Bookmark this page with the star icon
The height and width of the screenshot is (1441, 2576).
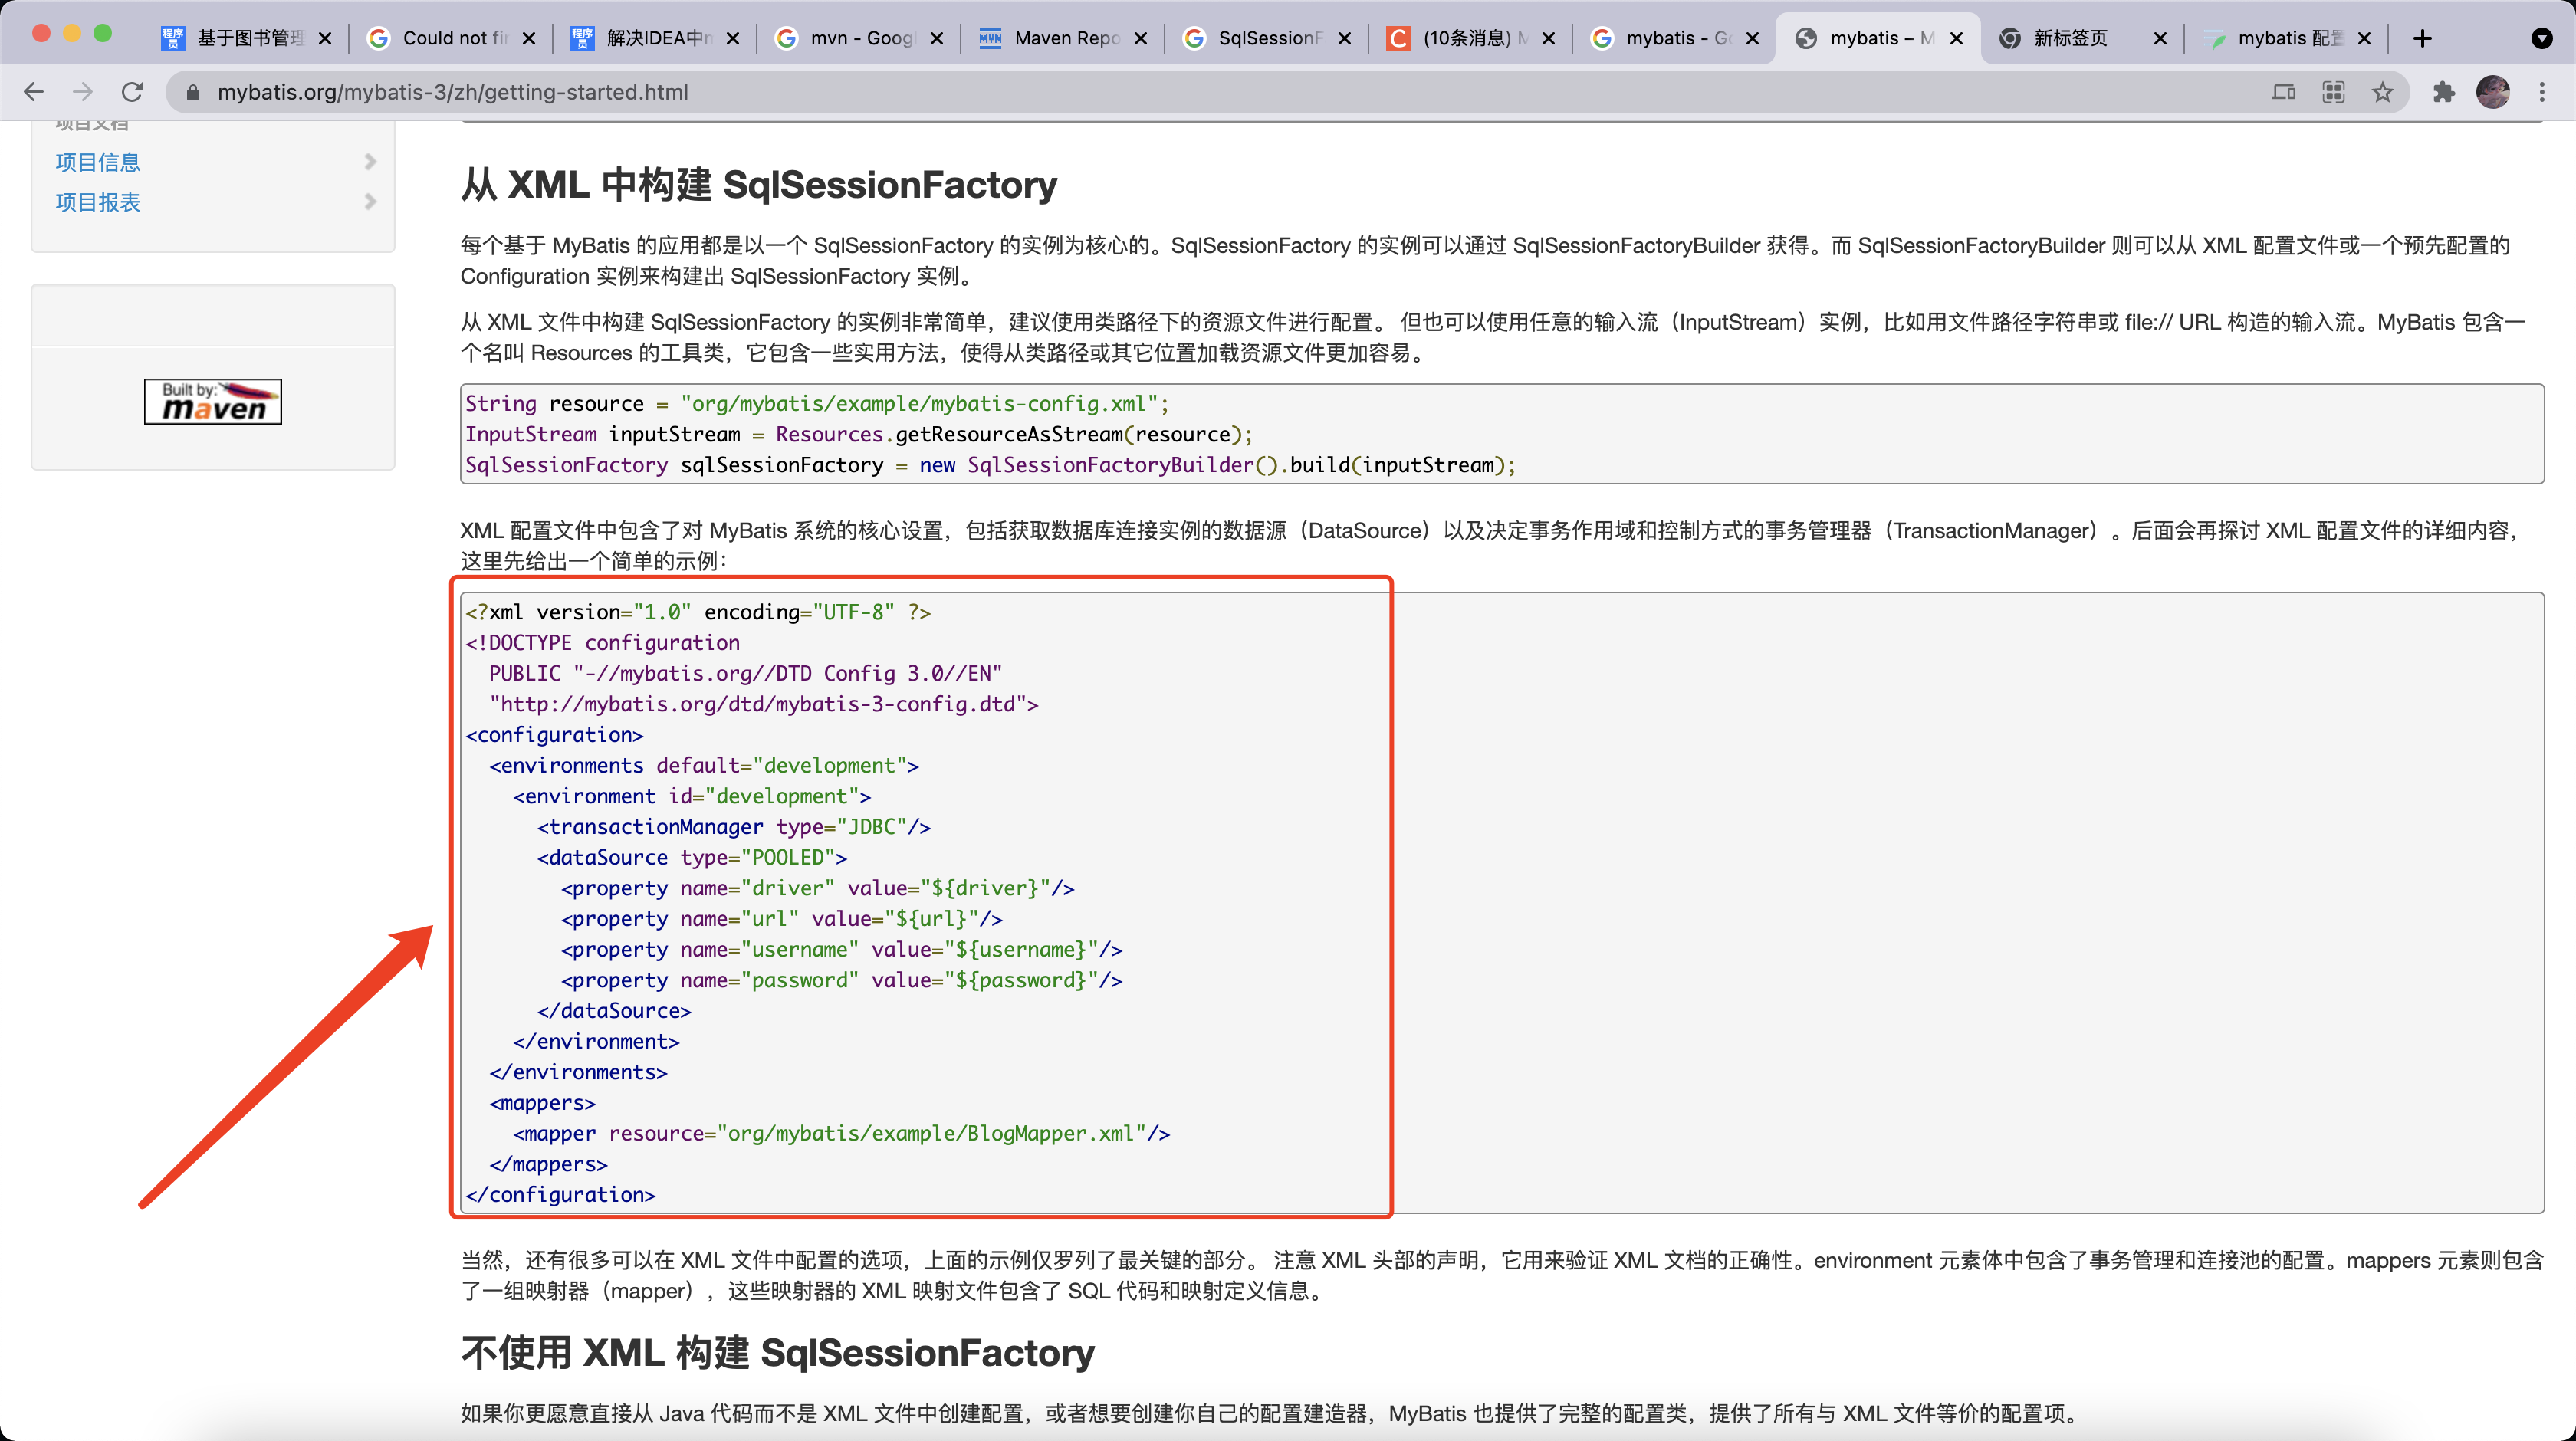[2383, 92]
